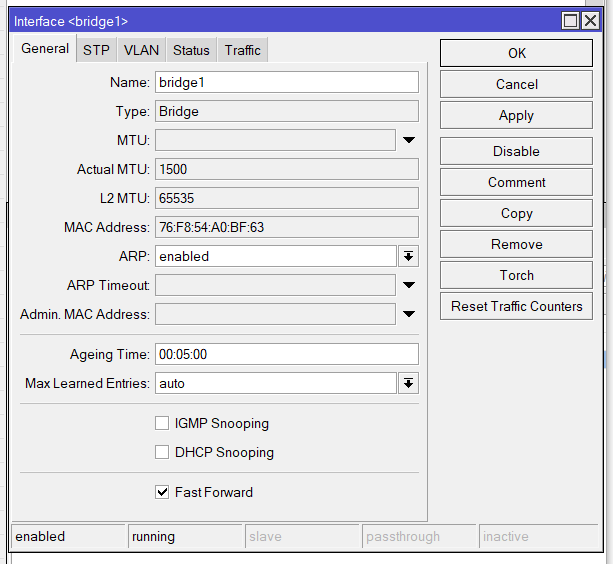Click the 'inactive' status bar entry
Image resolution: width=613 pixels, height=564 pixels.
coord(539,536)
